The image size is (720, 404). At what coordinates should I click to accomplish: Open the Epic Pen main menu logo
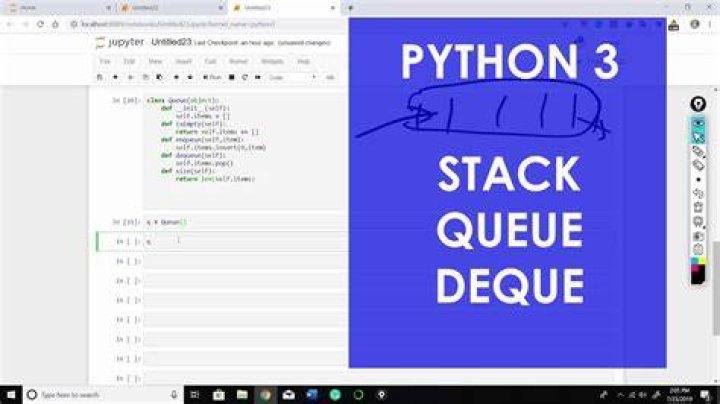(698, 104)
